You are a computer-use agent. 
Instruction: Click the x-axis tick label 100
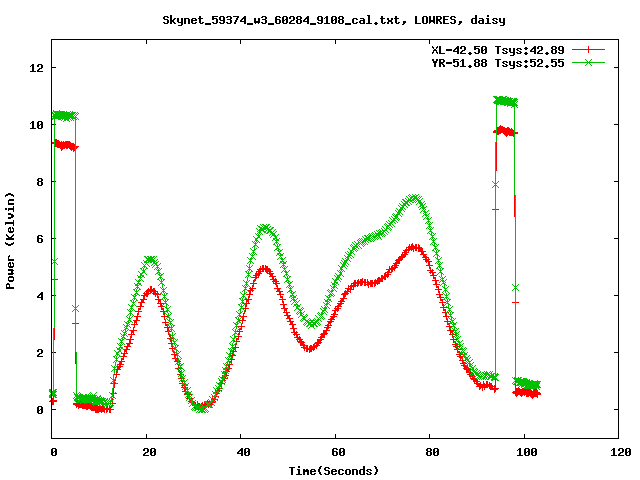point(527,452)
